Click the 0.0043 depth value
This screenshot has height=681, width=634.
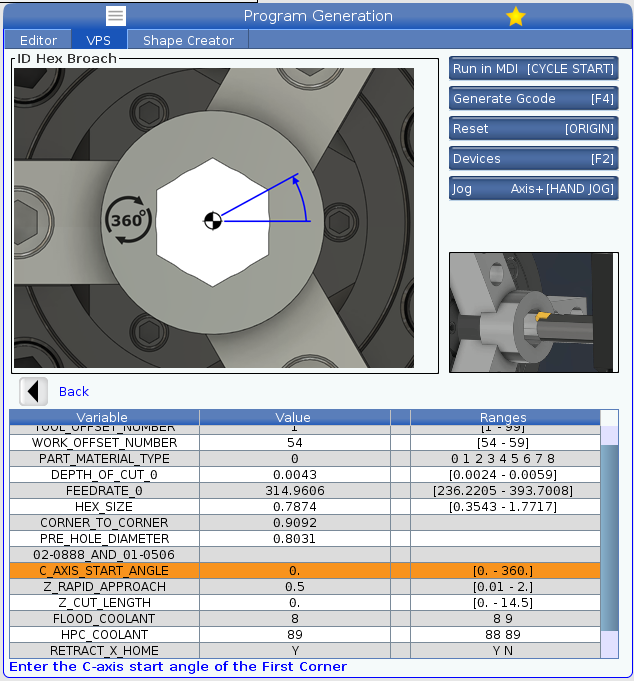[294, 475]
